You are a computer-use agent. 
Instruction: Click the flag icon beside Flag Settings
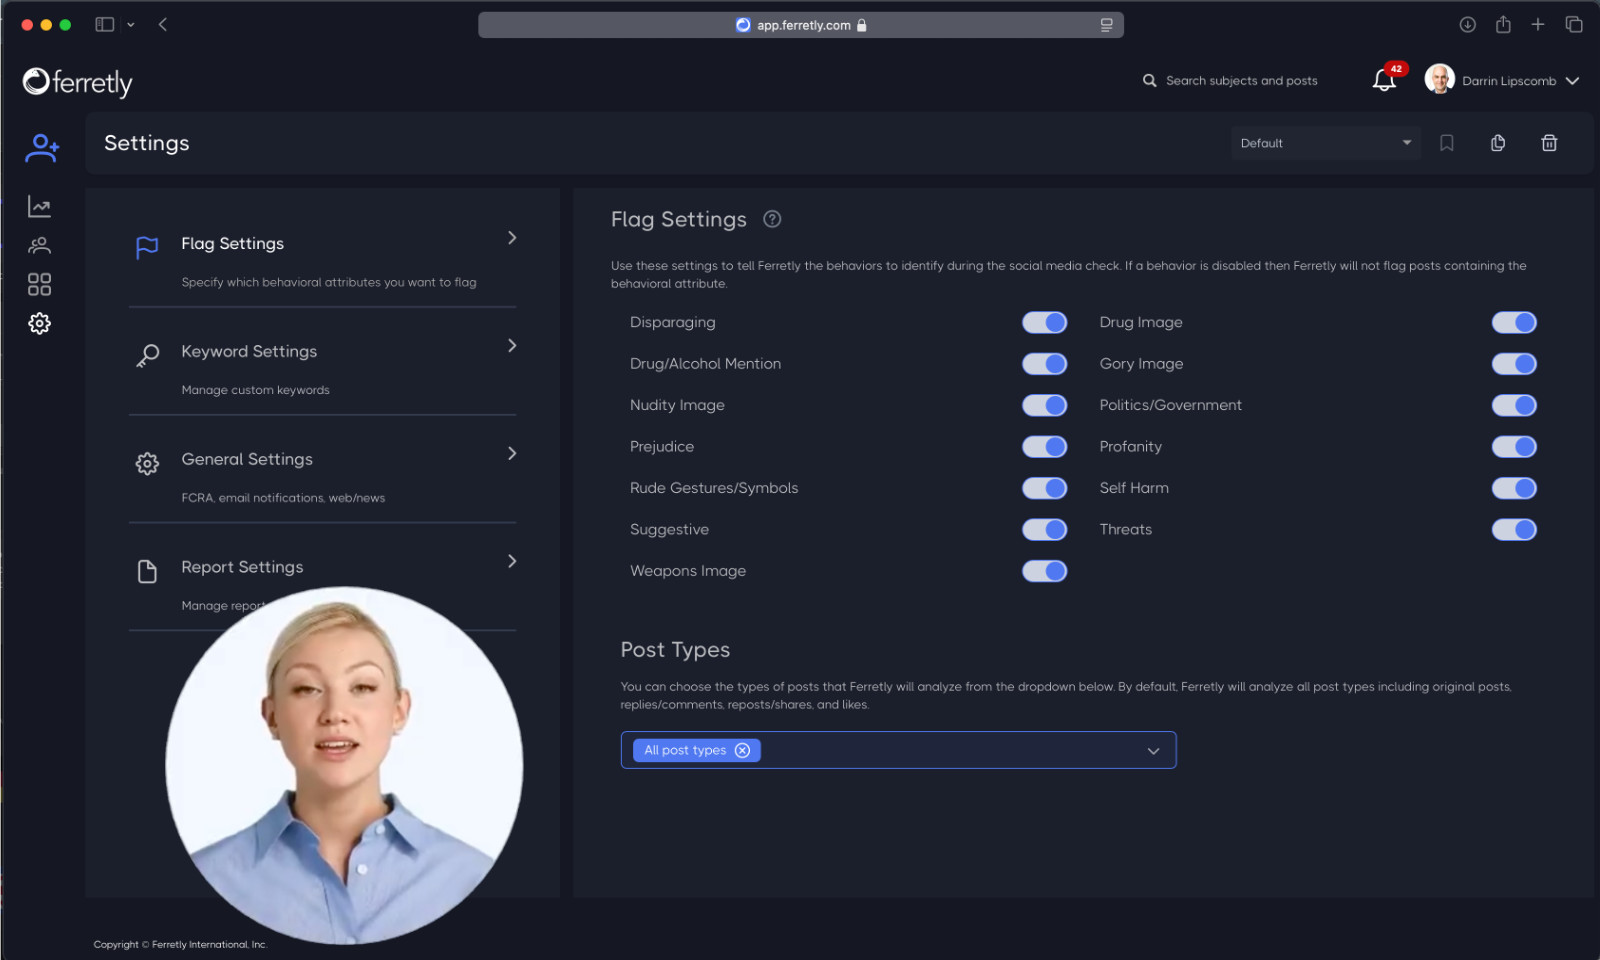click(147, 247)
